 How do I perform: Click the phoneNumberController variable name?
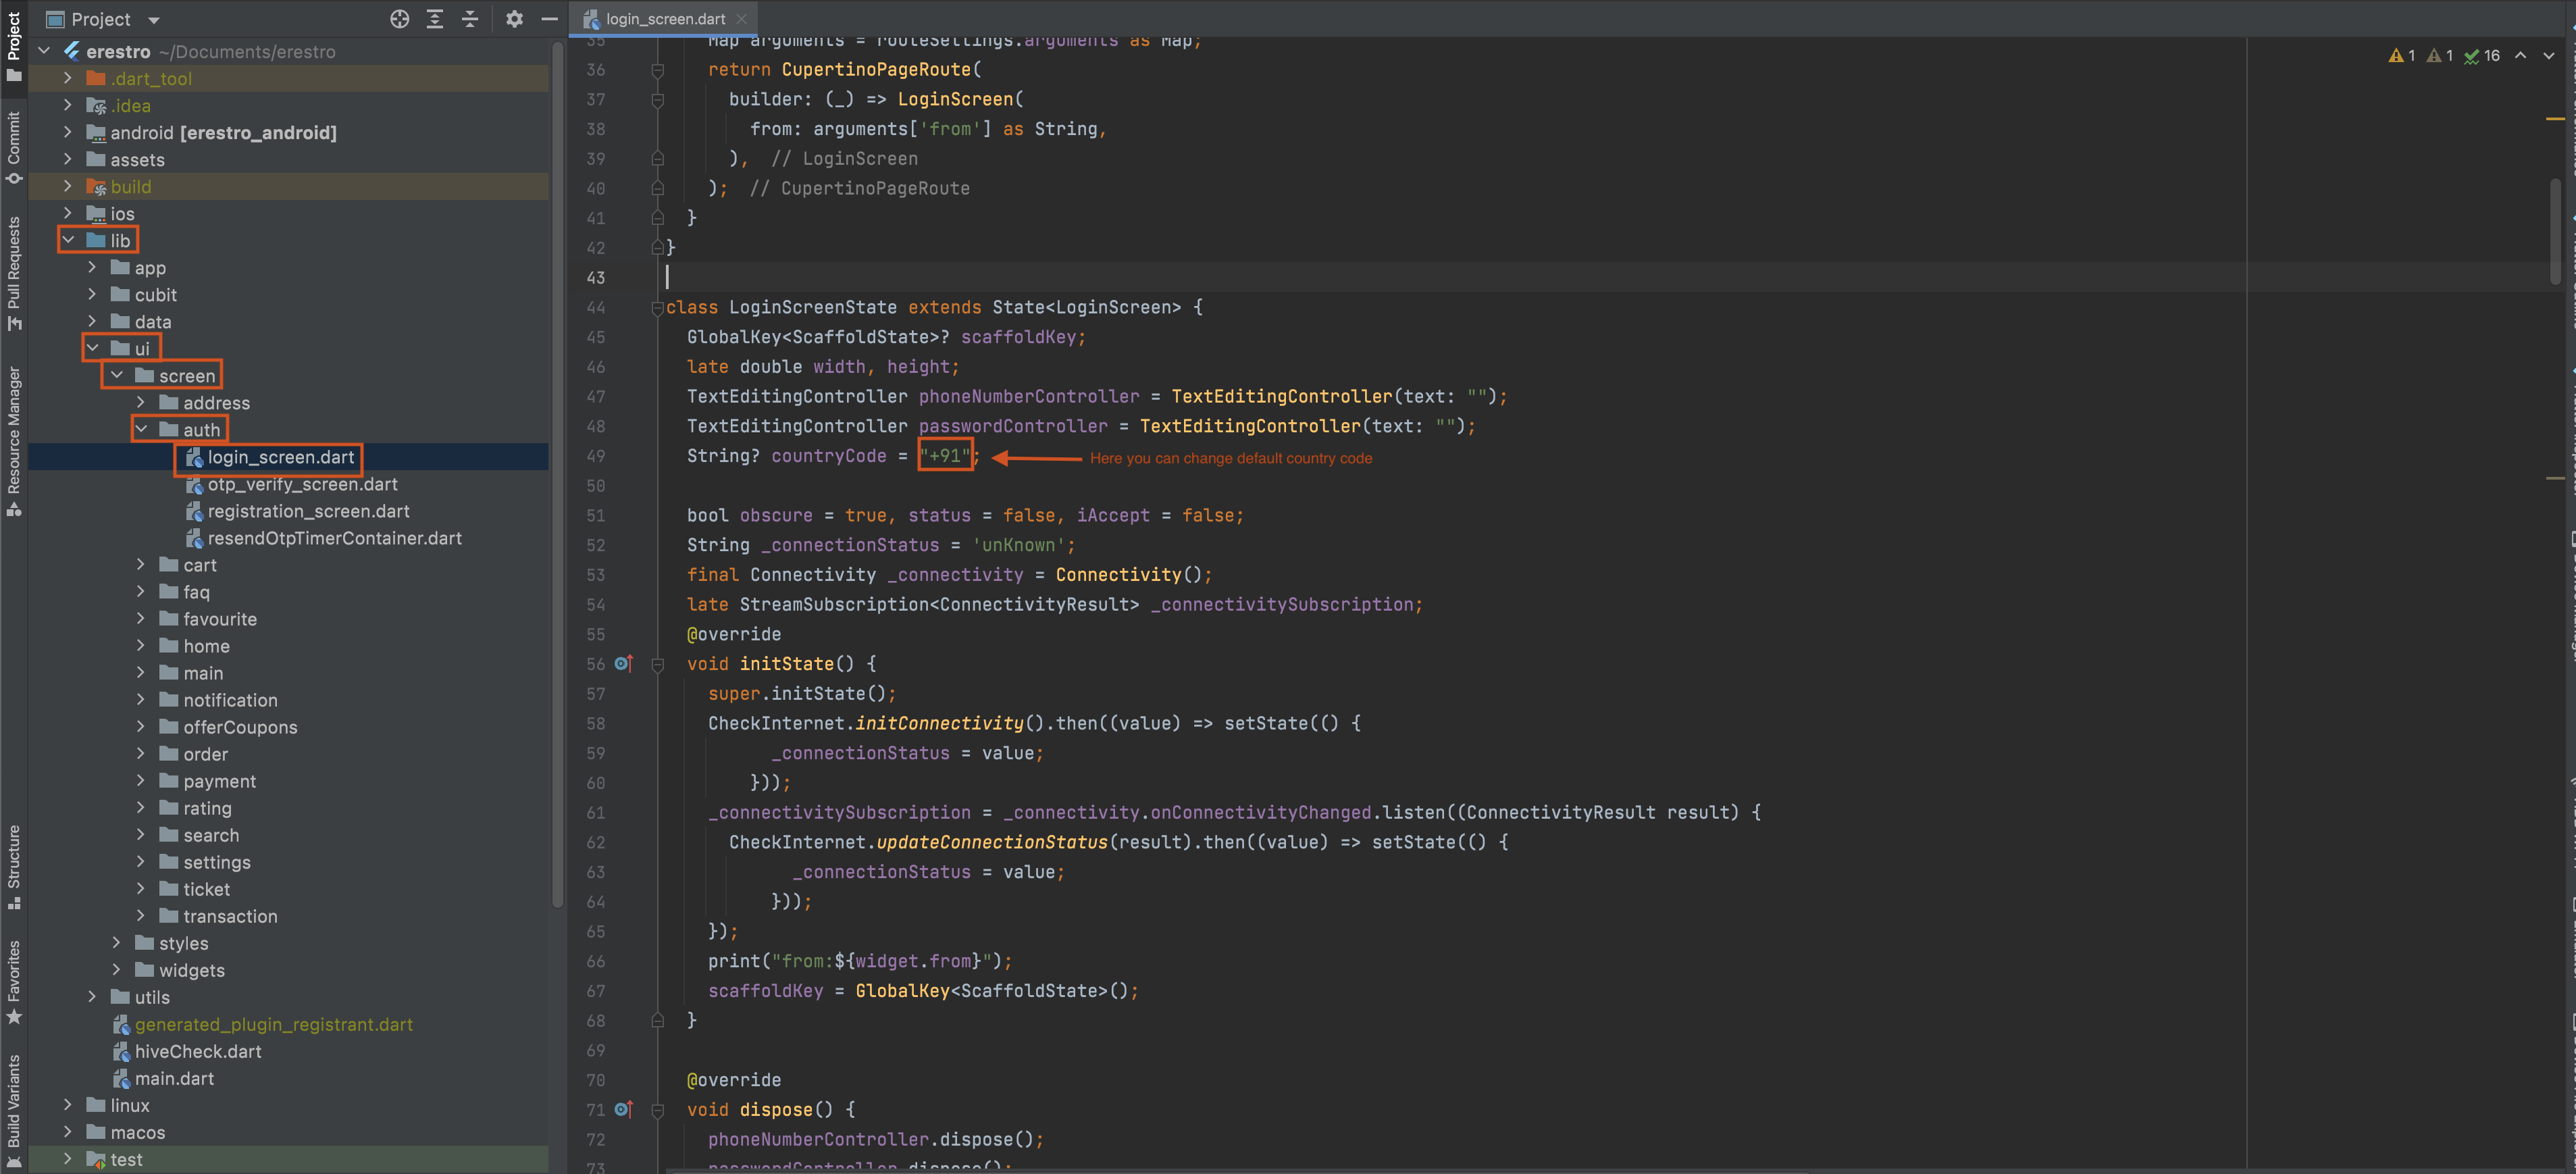1029,396
